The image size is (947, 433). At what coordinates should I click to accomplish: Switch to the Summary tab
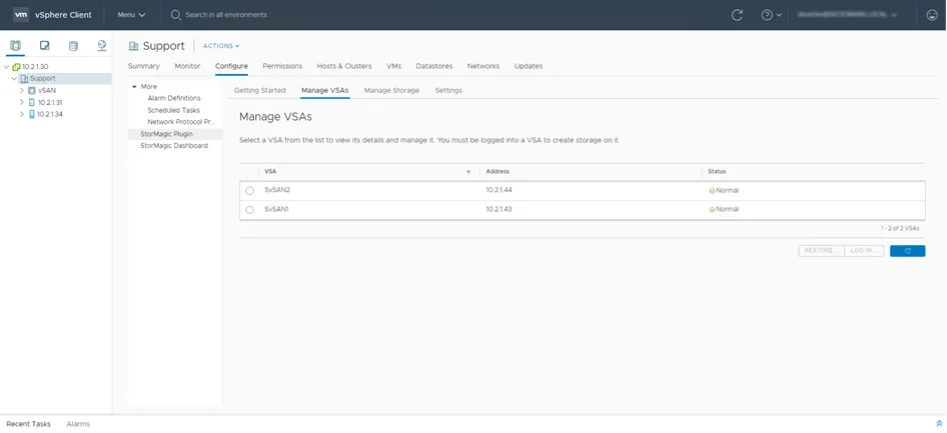pyautogui.click(x=144, y=66)
